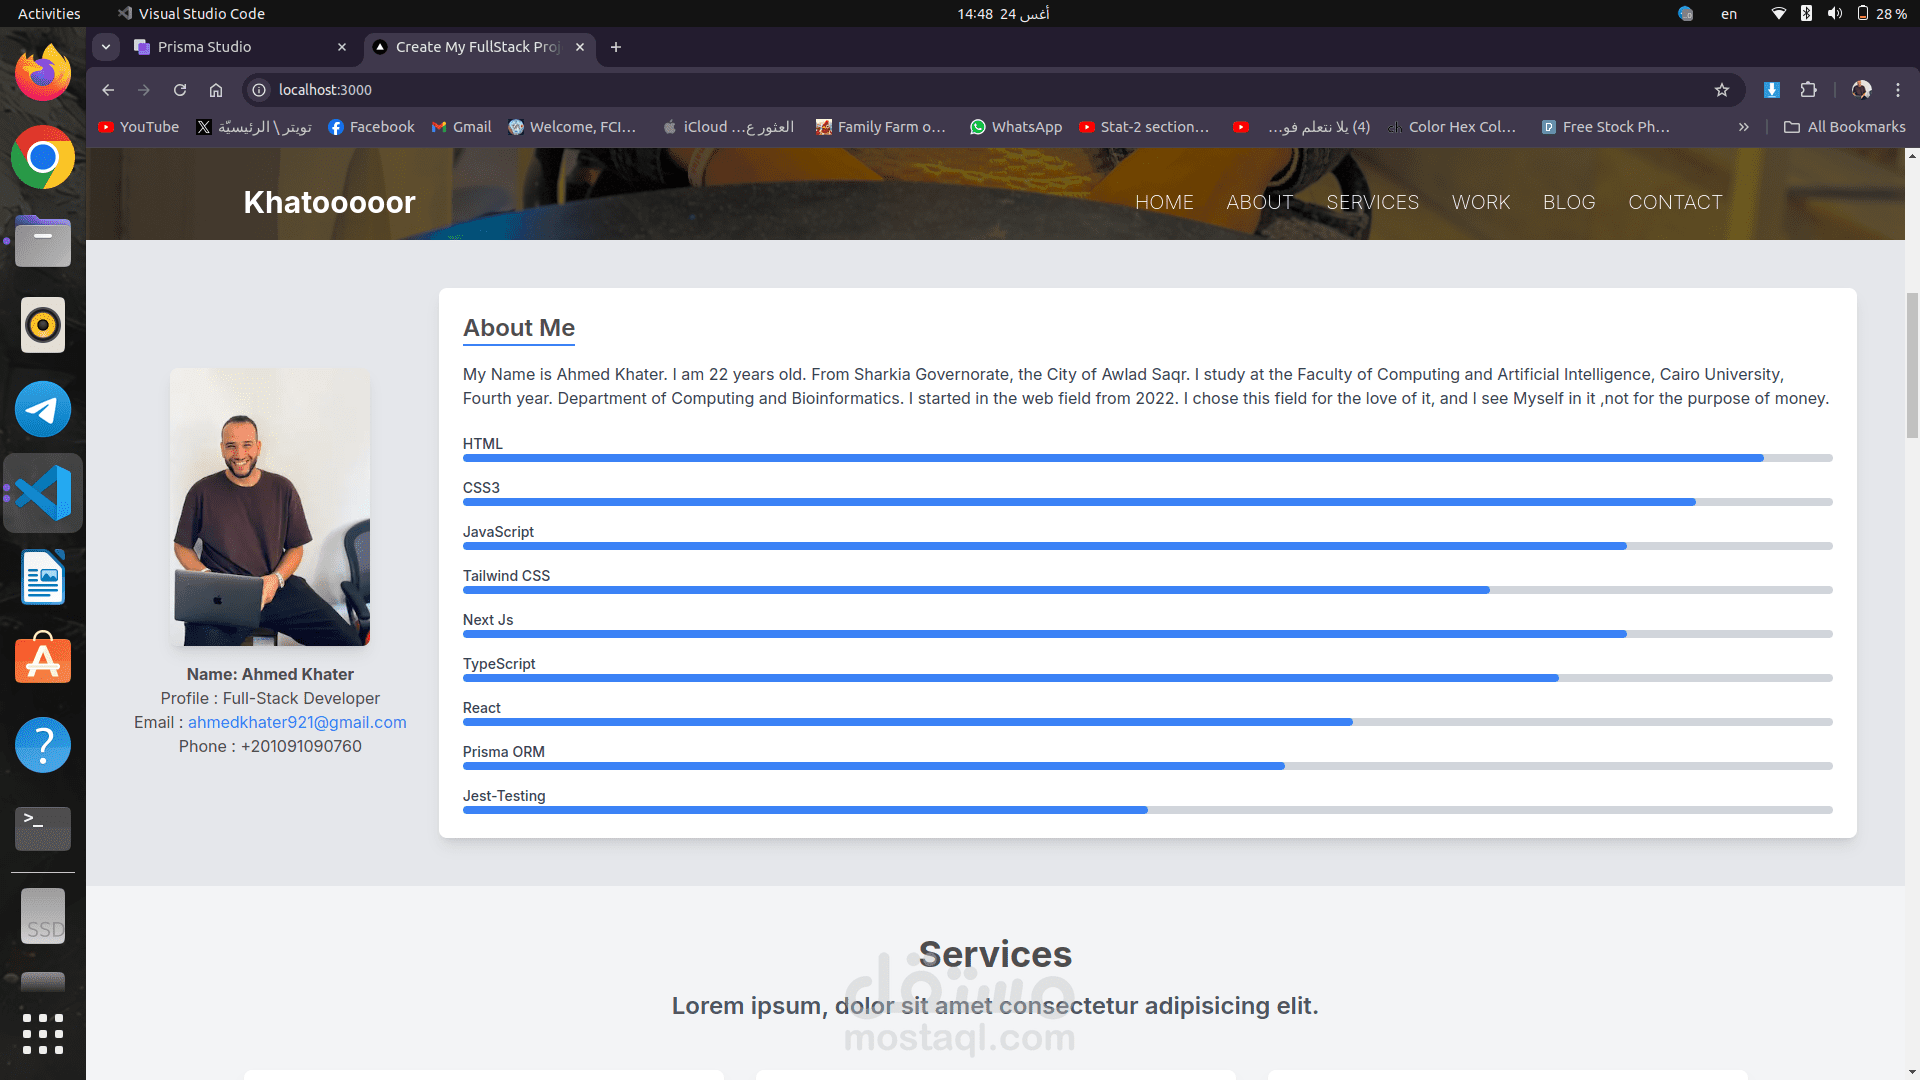Switch to Visual Studio Code in dock
Image resolution: width=1920 pixels, height=1080 pixels.
point(43,493)
